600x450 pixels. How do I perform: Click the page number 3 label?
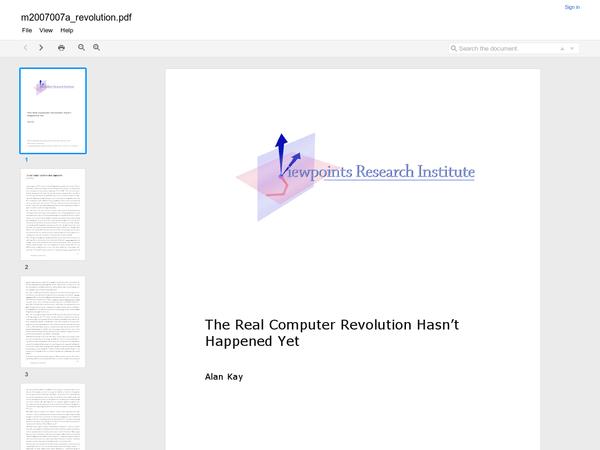tap(26, 374)
